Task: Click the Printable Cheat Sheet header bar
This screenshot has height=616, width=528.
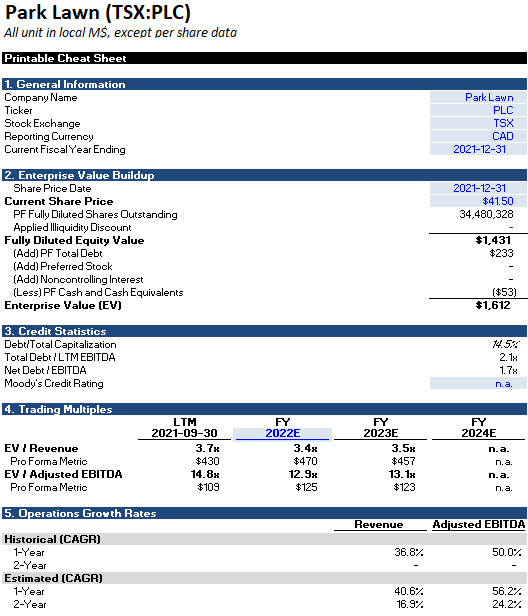Action: click(264, 58)
